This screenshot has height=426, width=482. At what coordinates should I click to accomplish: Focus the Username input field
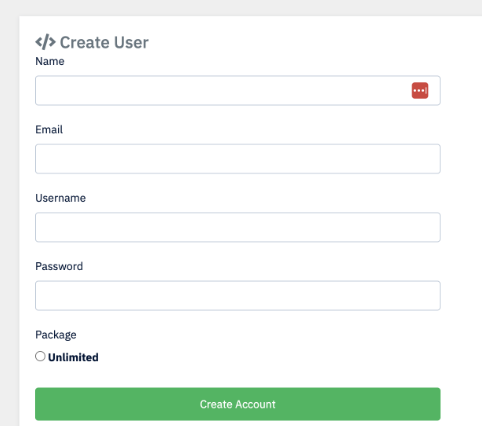click(238, 227)
